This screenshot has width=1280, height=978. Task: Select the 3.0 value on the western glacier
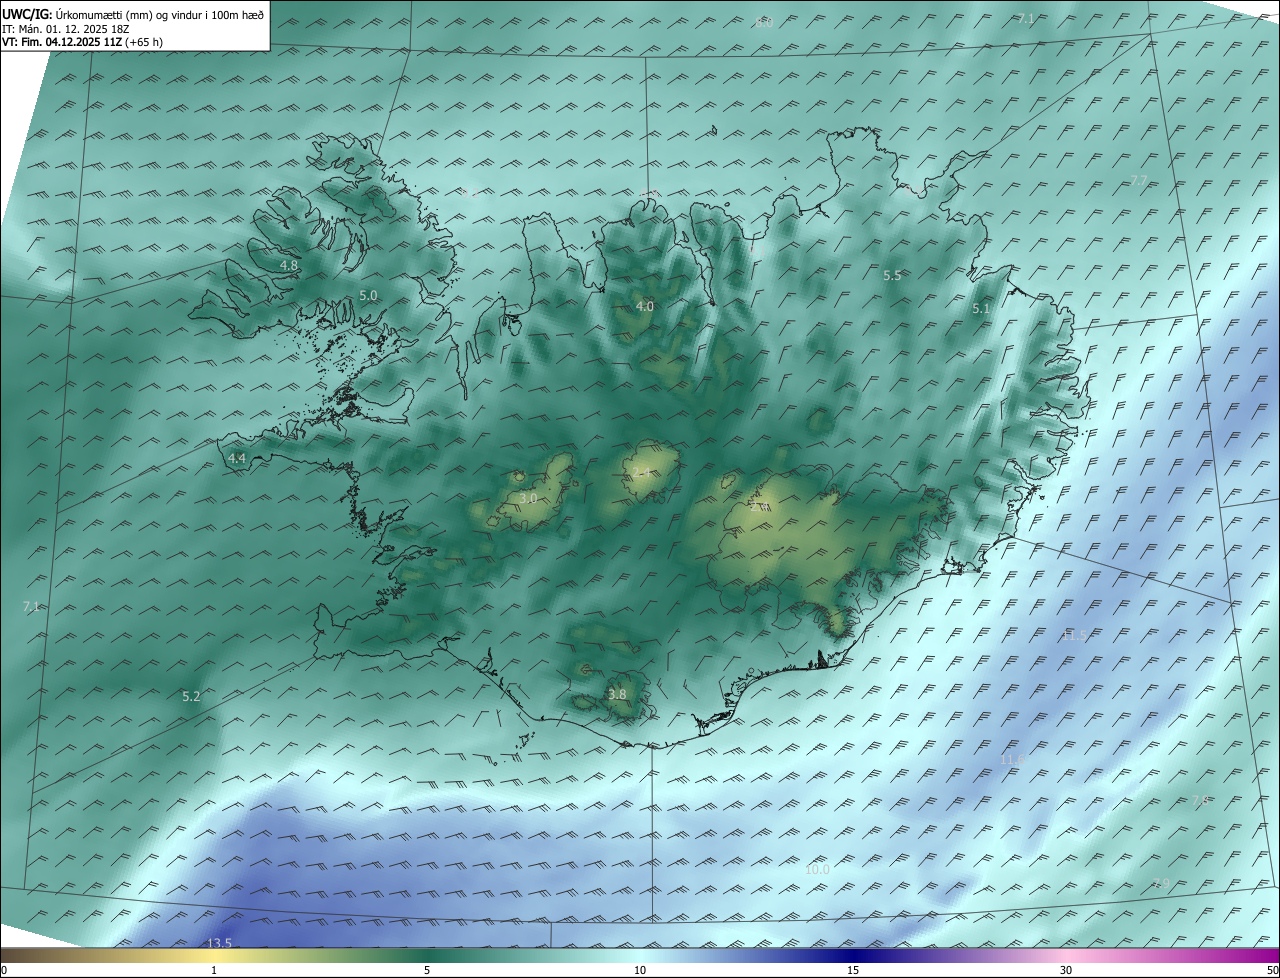click(x=529, y=498)
